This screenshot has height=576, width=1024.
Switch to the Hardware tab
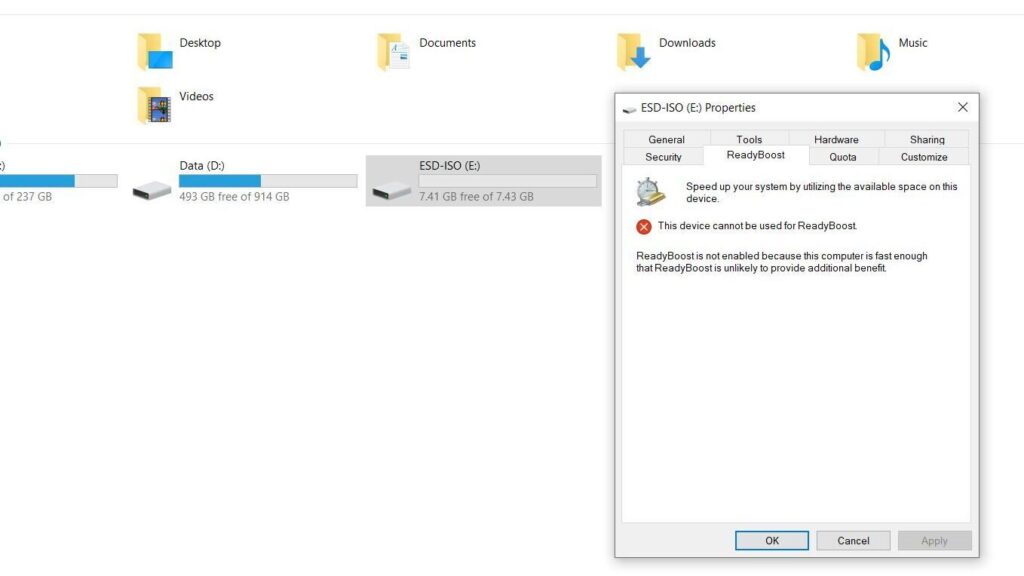836,139
